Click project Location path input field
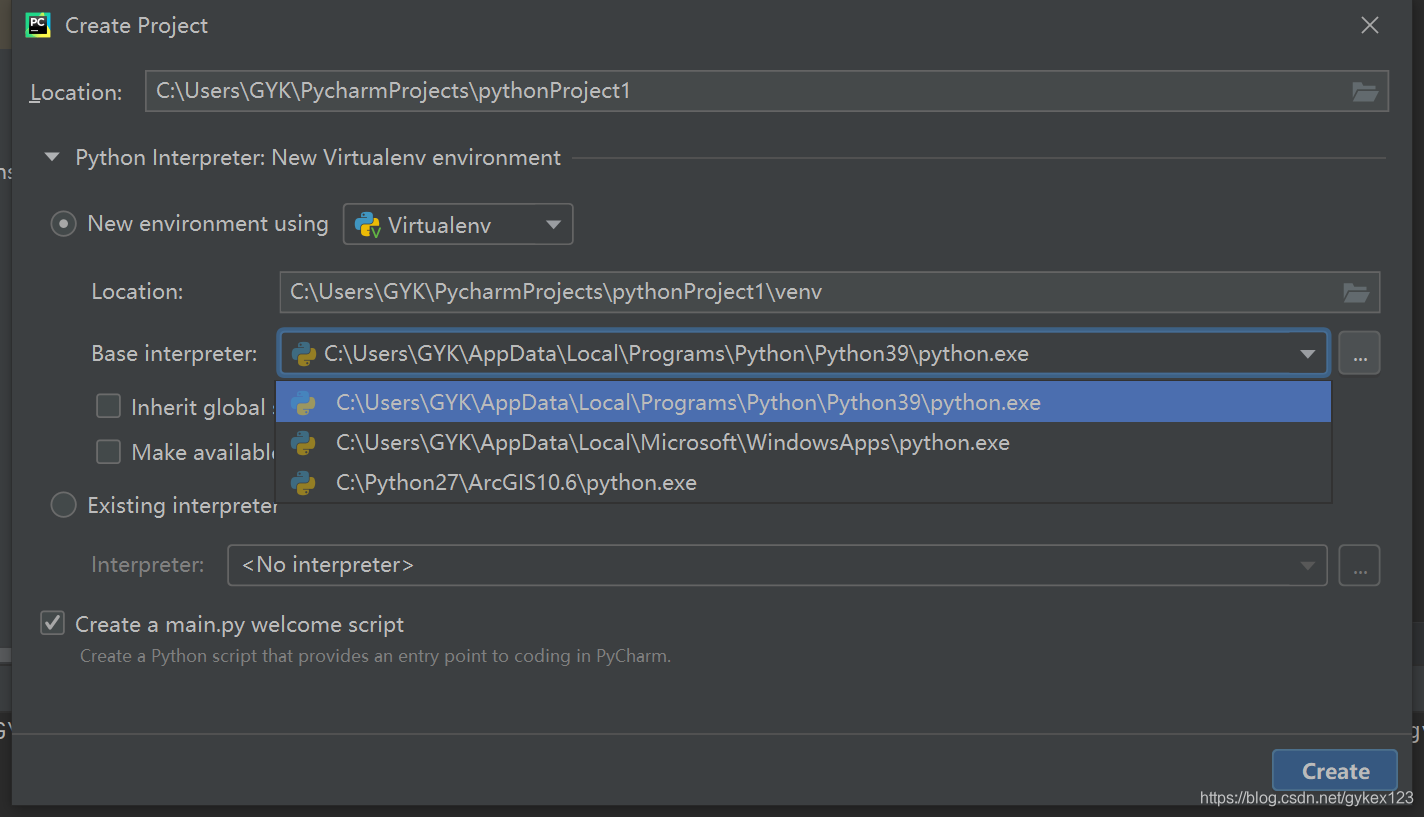The width and height of the screenshot is (1424, 817). click(766, 92)
